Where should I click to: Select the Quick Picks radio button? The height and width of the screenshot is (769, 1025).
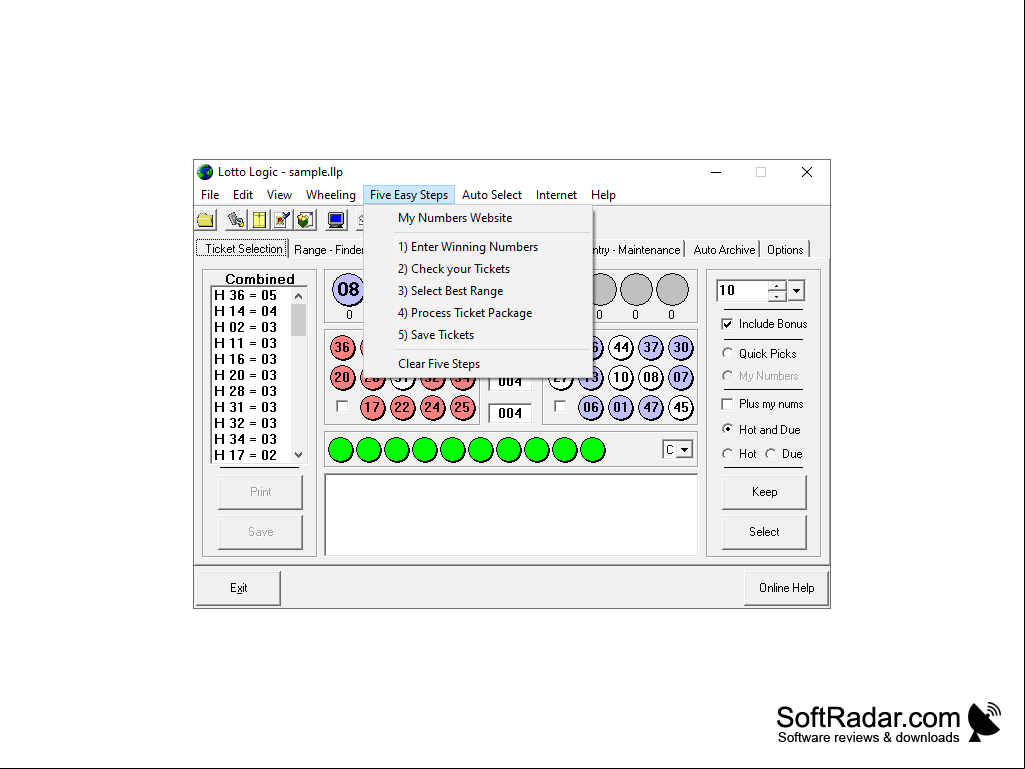(x=727, y=353)
